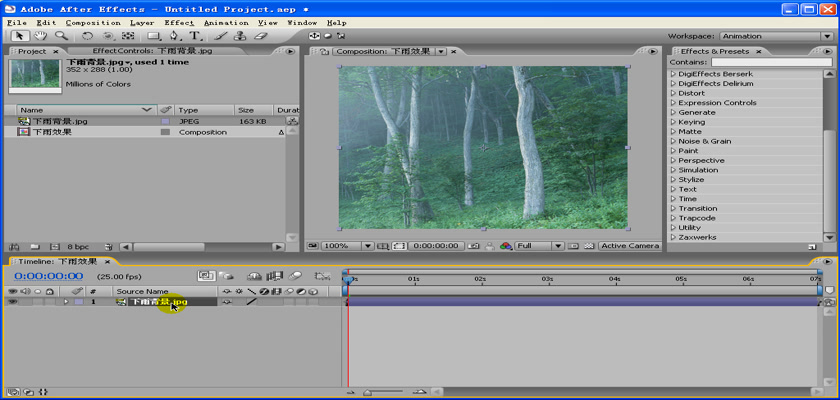Toggle the Motion Blur enable icon

(295, 276)
